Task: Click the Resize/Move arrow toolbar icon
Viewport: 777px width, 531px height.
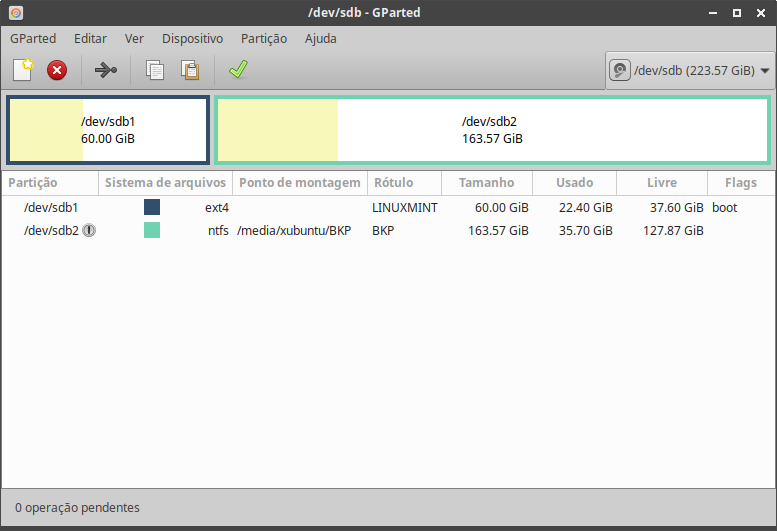Action: 106,70
